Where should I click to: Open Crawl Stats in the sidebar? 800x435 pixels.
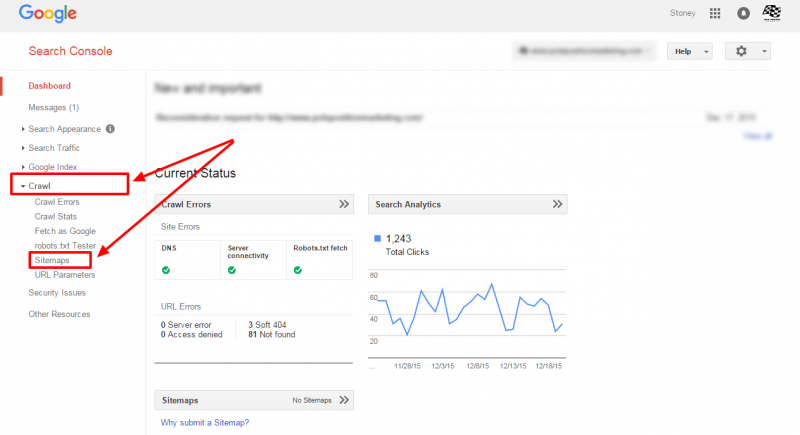pos(56,217)
